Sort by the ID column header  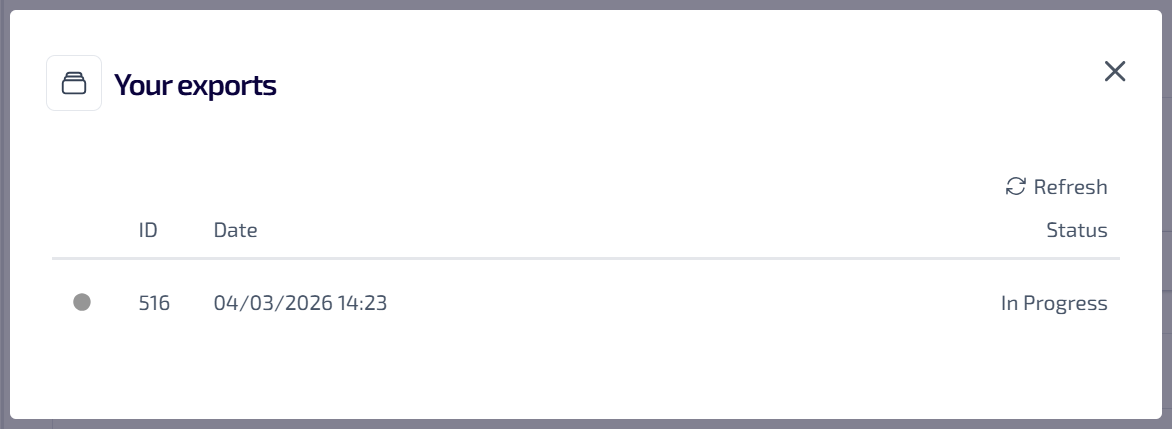(x=148, y=231)
